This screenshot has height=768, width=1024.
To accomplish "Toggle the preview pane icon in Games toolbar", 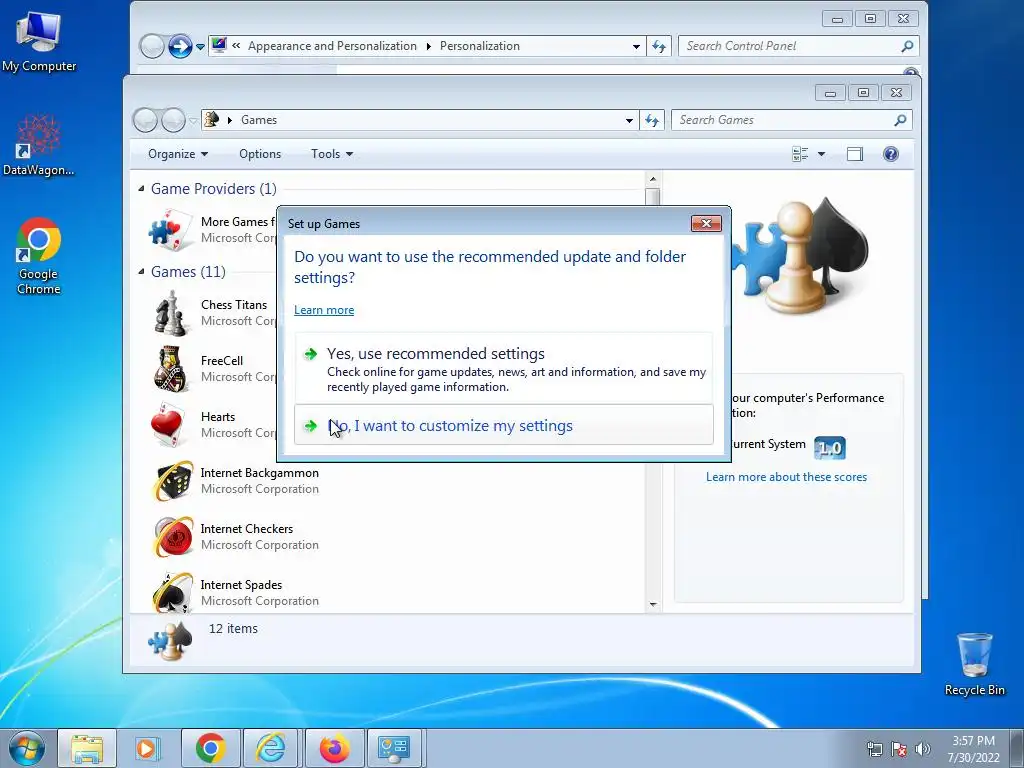I will click(855, 154).
